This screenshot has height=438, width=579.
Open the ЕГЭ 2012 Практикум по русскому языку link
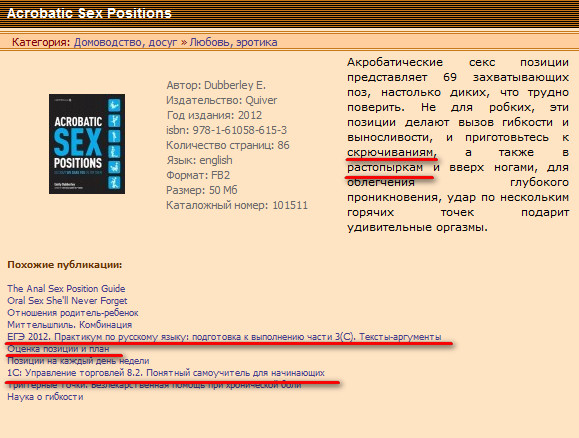pyautogui.click(x=224, y=337)
